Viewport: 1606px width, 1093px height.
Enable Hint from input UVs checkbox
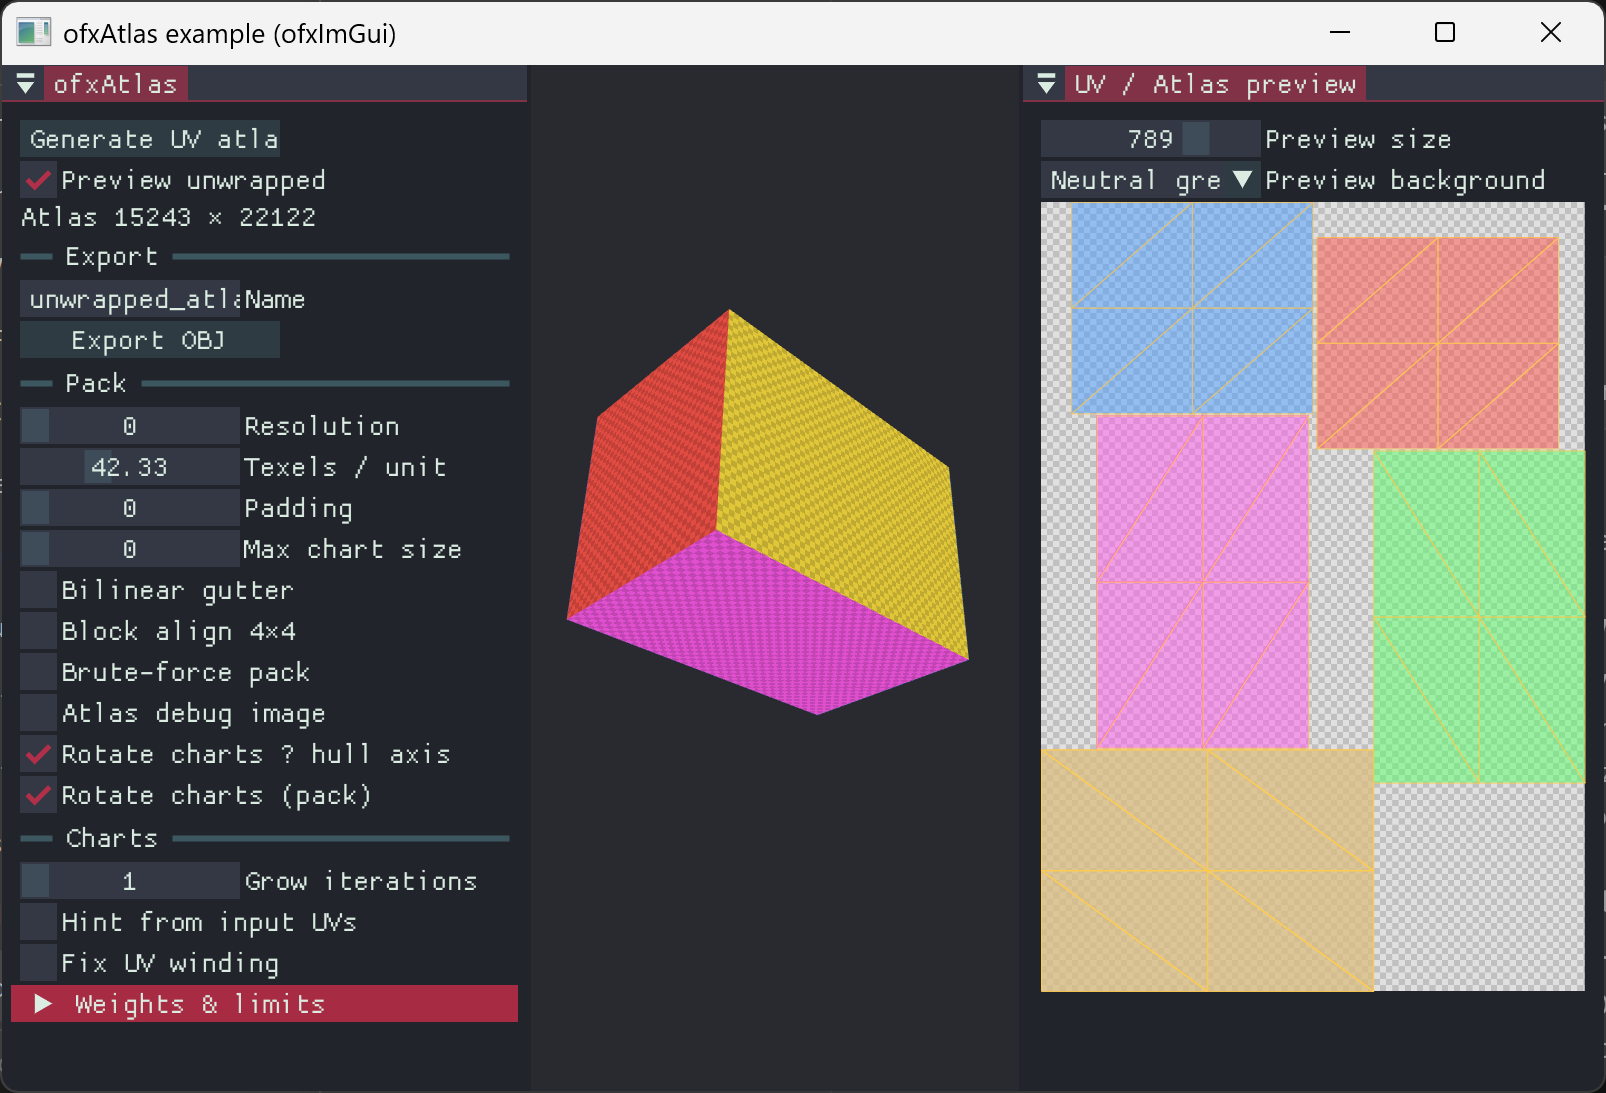coord(38,922)
